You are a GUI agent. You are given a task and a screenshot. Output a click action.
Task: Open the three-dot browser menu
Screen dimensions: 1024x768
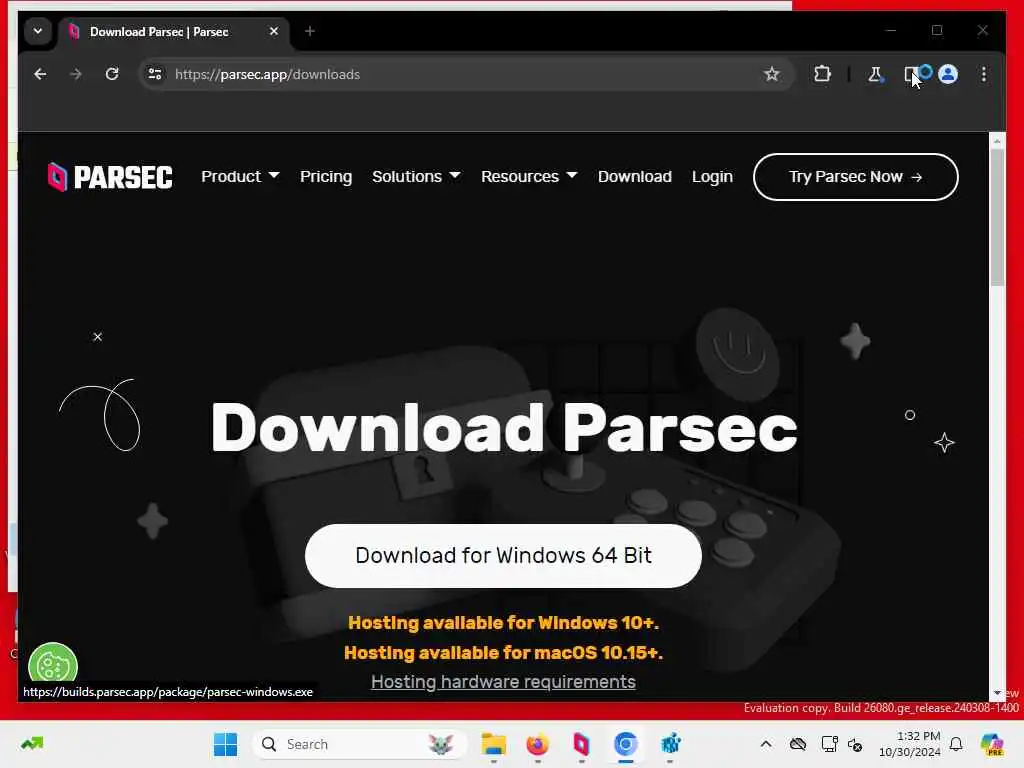[984, 74]
